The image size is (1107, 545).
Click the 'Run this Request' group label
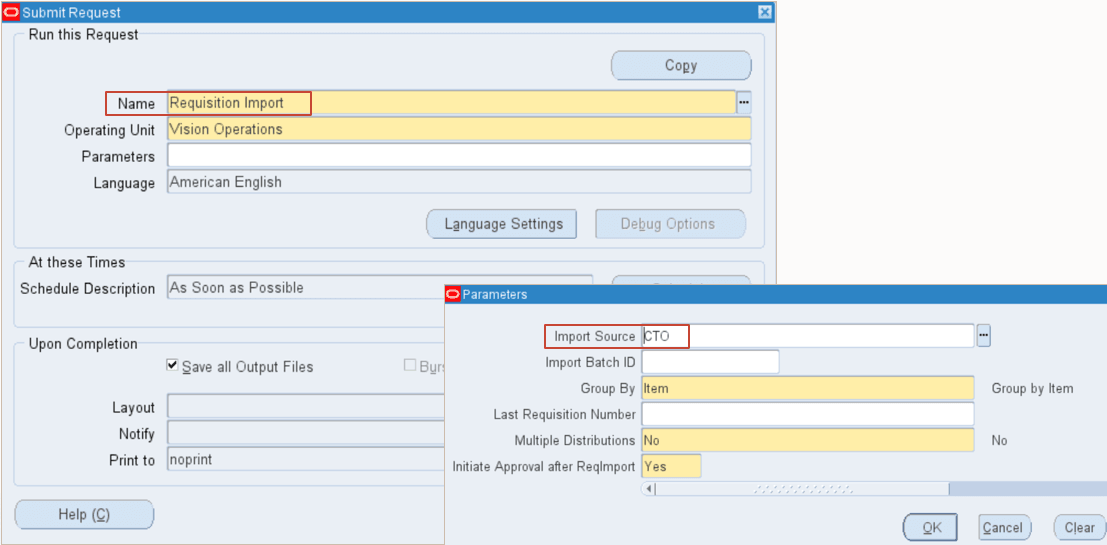(x=83, y=35)
